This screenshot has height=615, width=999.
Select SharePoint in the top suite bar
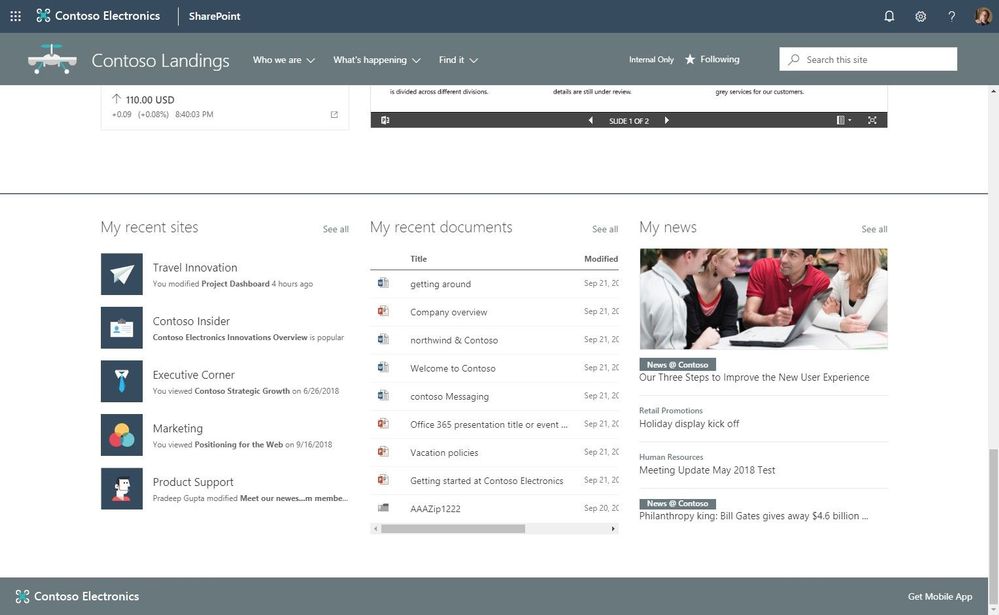[x=213, y=16]
